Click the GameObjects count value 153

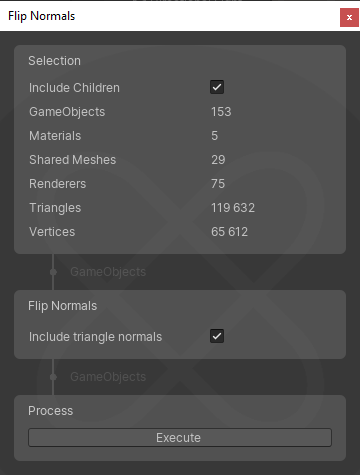[x=221, y=112]
